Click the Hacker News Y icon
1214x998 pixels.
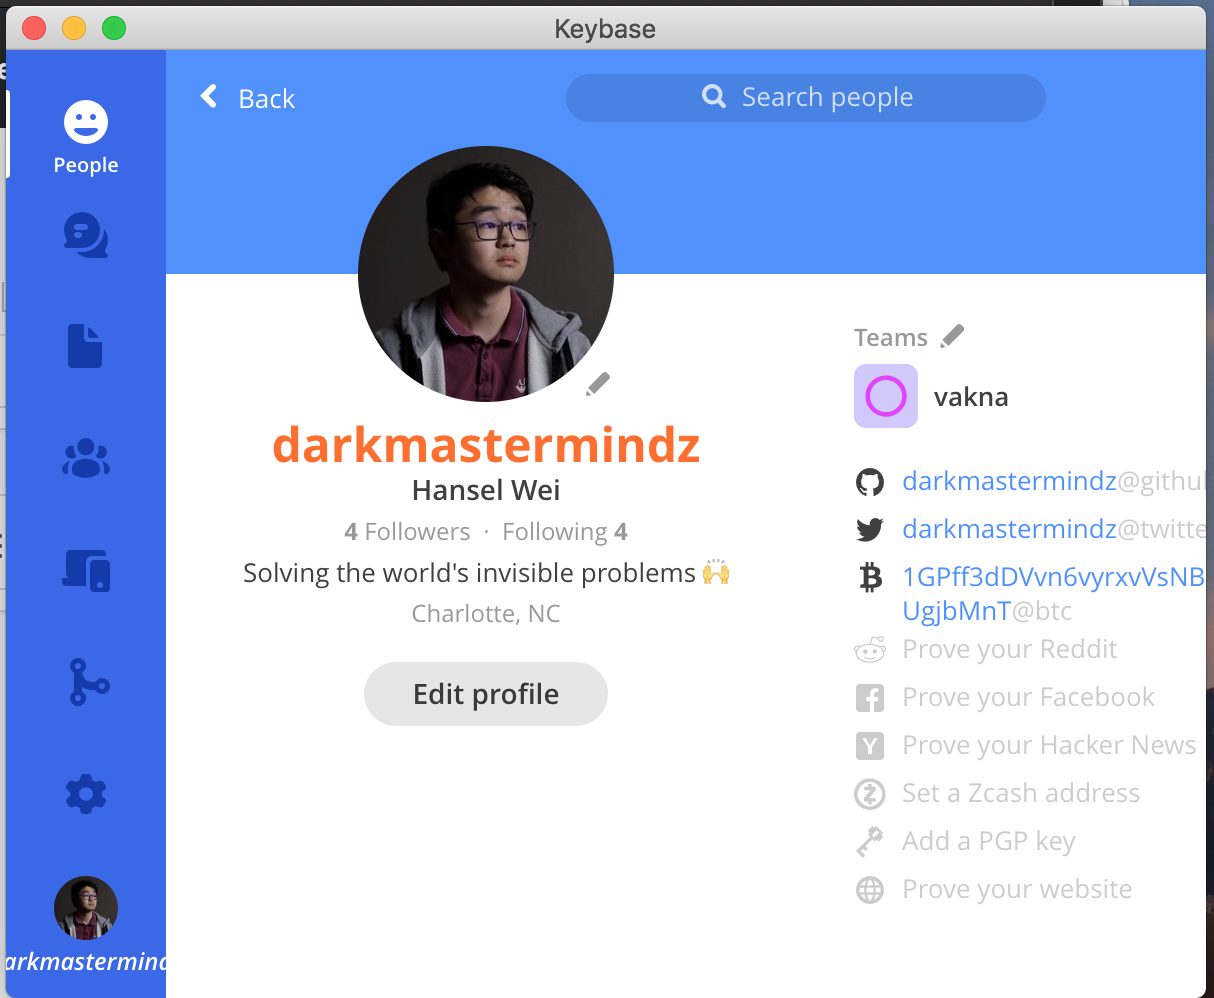(870, 746)
